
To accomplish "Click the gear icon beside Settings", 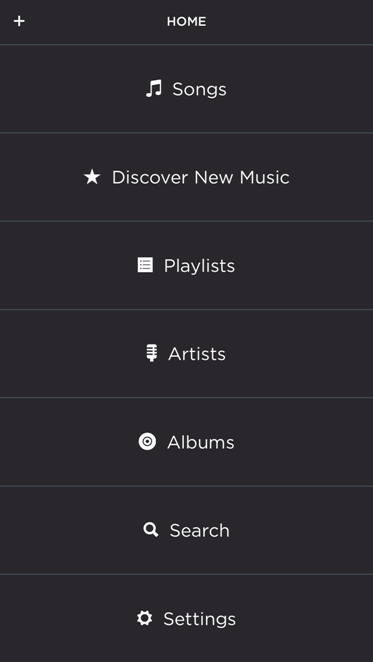I will click(144, 618).
